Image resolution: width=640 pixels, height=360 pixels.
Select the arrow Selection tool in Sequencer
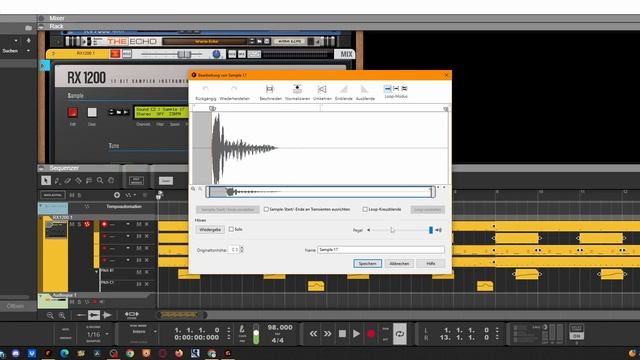(46, 180)
